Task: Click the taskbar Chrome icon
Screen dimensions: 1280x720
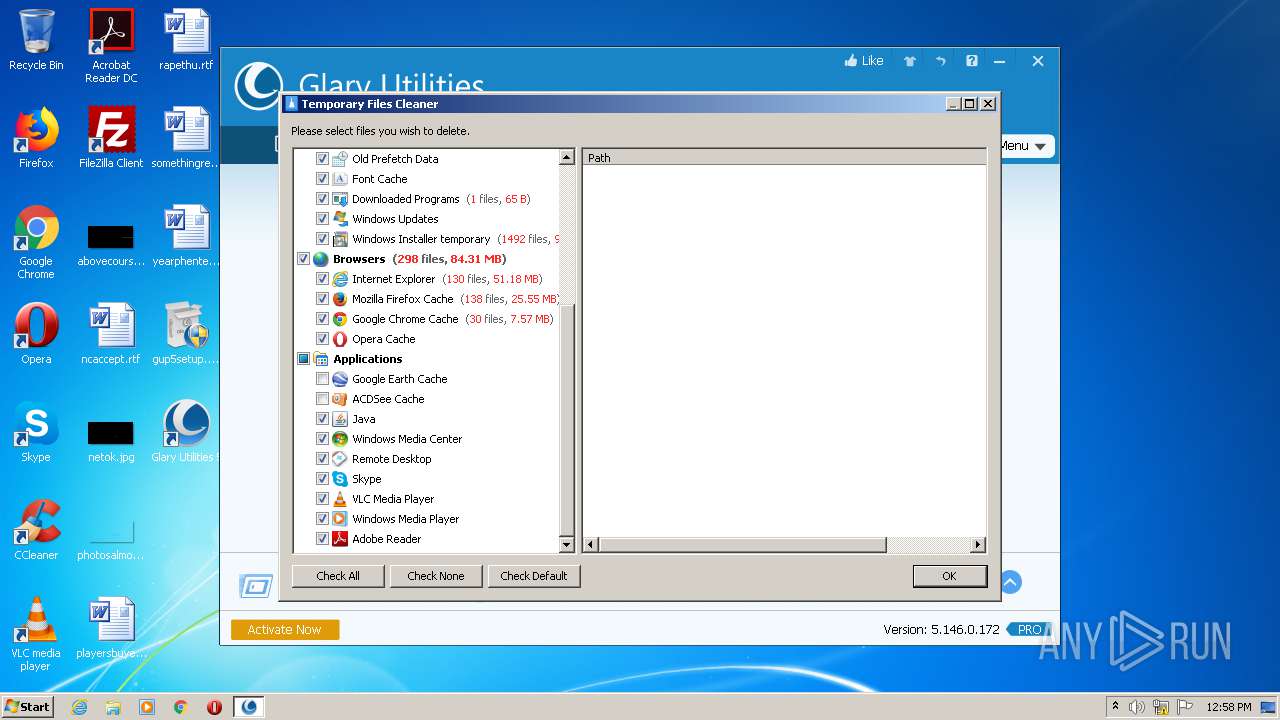Action: click(x=181, y=707)
